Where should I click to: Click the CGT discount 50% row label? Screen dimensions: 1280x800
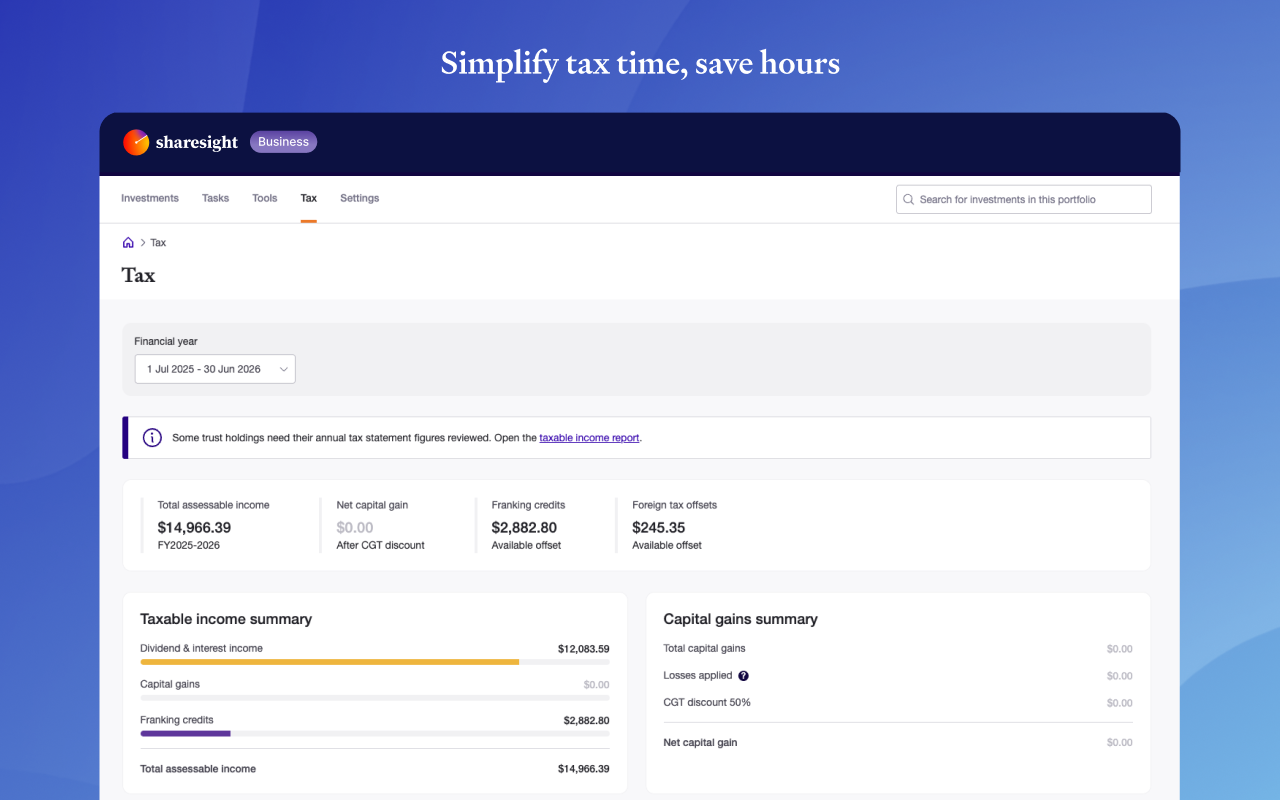pyautogui.click(x=707, y=703)
